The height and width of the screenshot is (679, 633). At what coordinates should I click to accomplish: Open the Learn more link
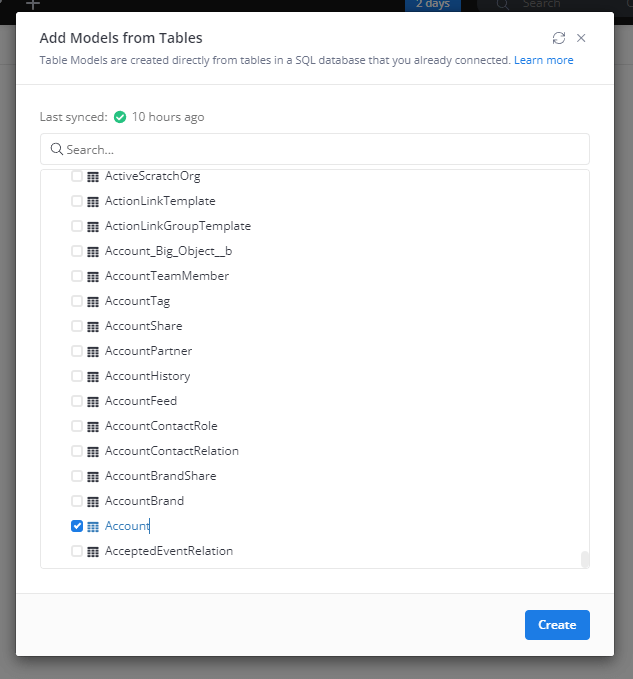[544, 60]
